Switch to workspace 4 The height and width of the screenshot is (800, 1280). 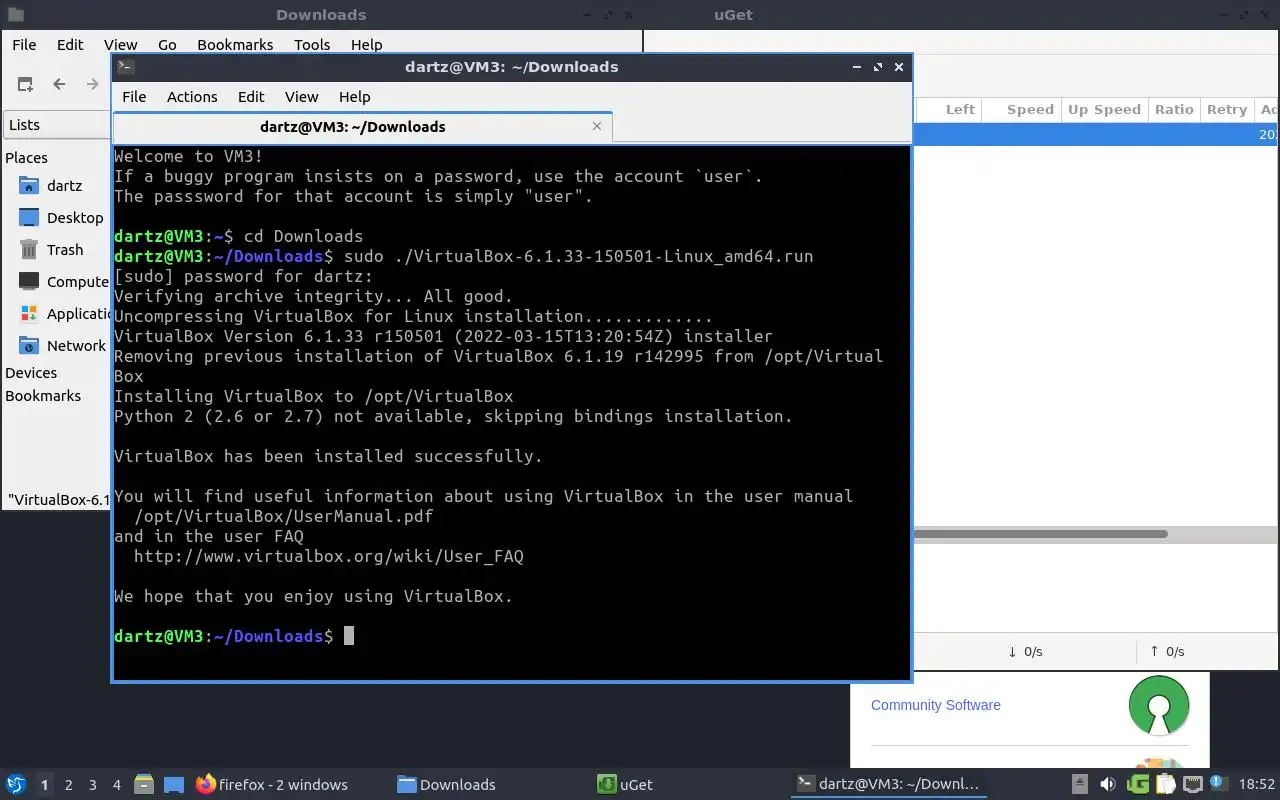pyautogui.click(x=117, y=785)
